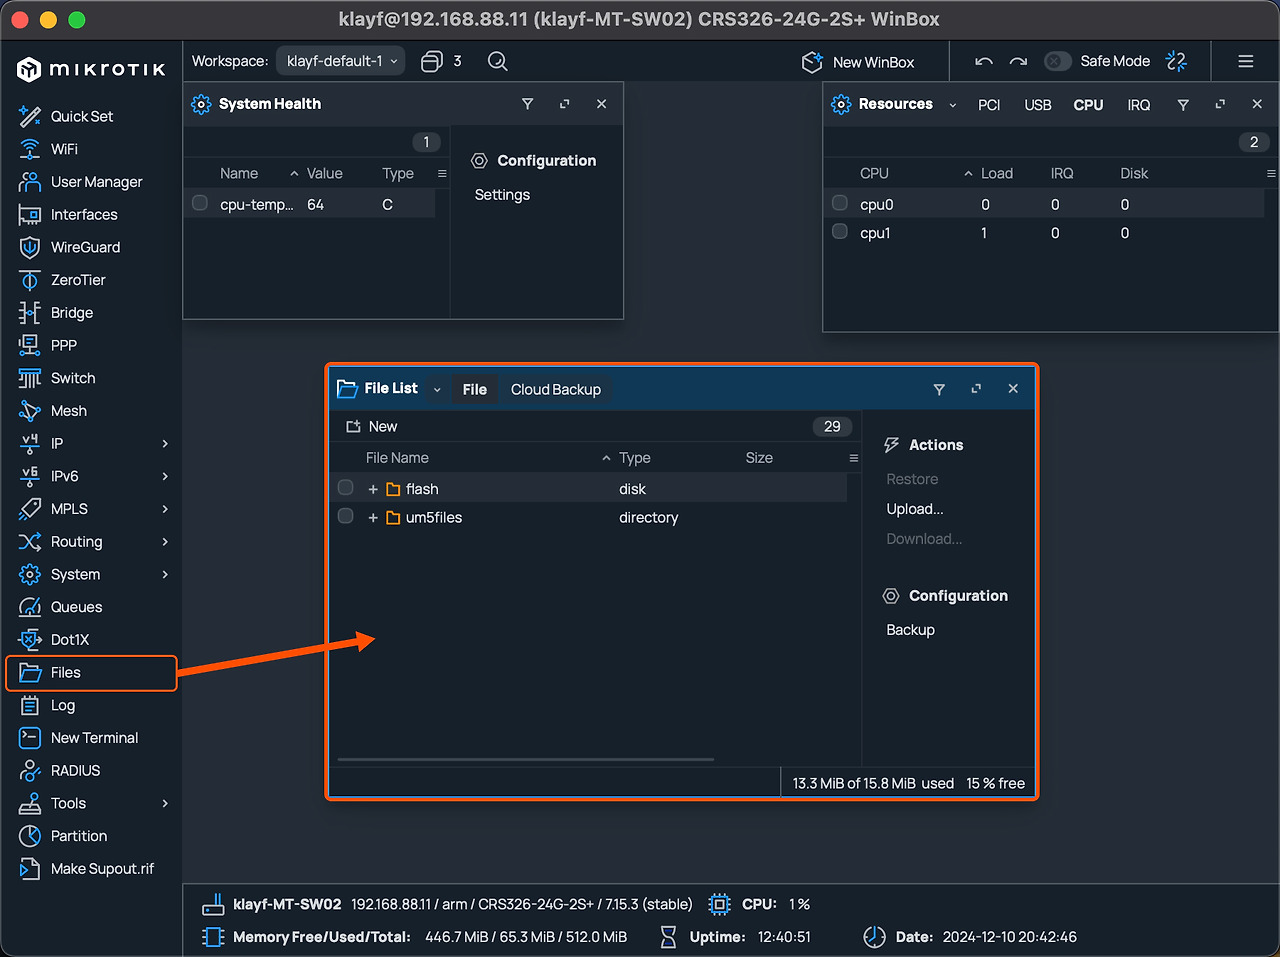
Task: Click Download... action in File List
Action: [924, 539]
